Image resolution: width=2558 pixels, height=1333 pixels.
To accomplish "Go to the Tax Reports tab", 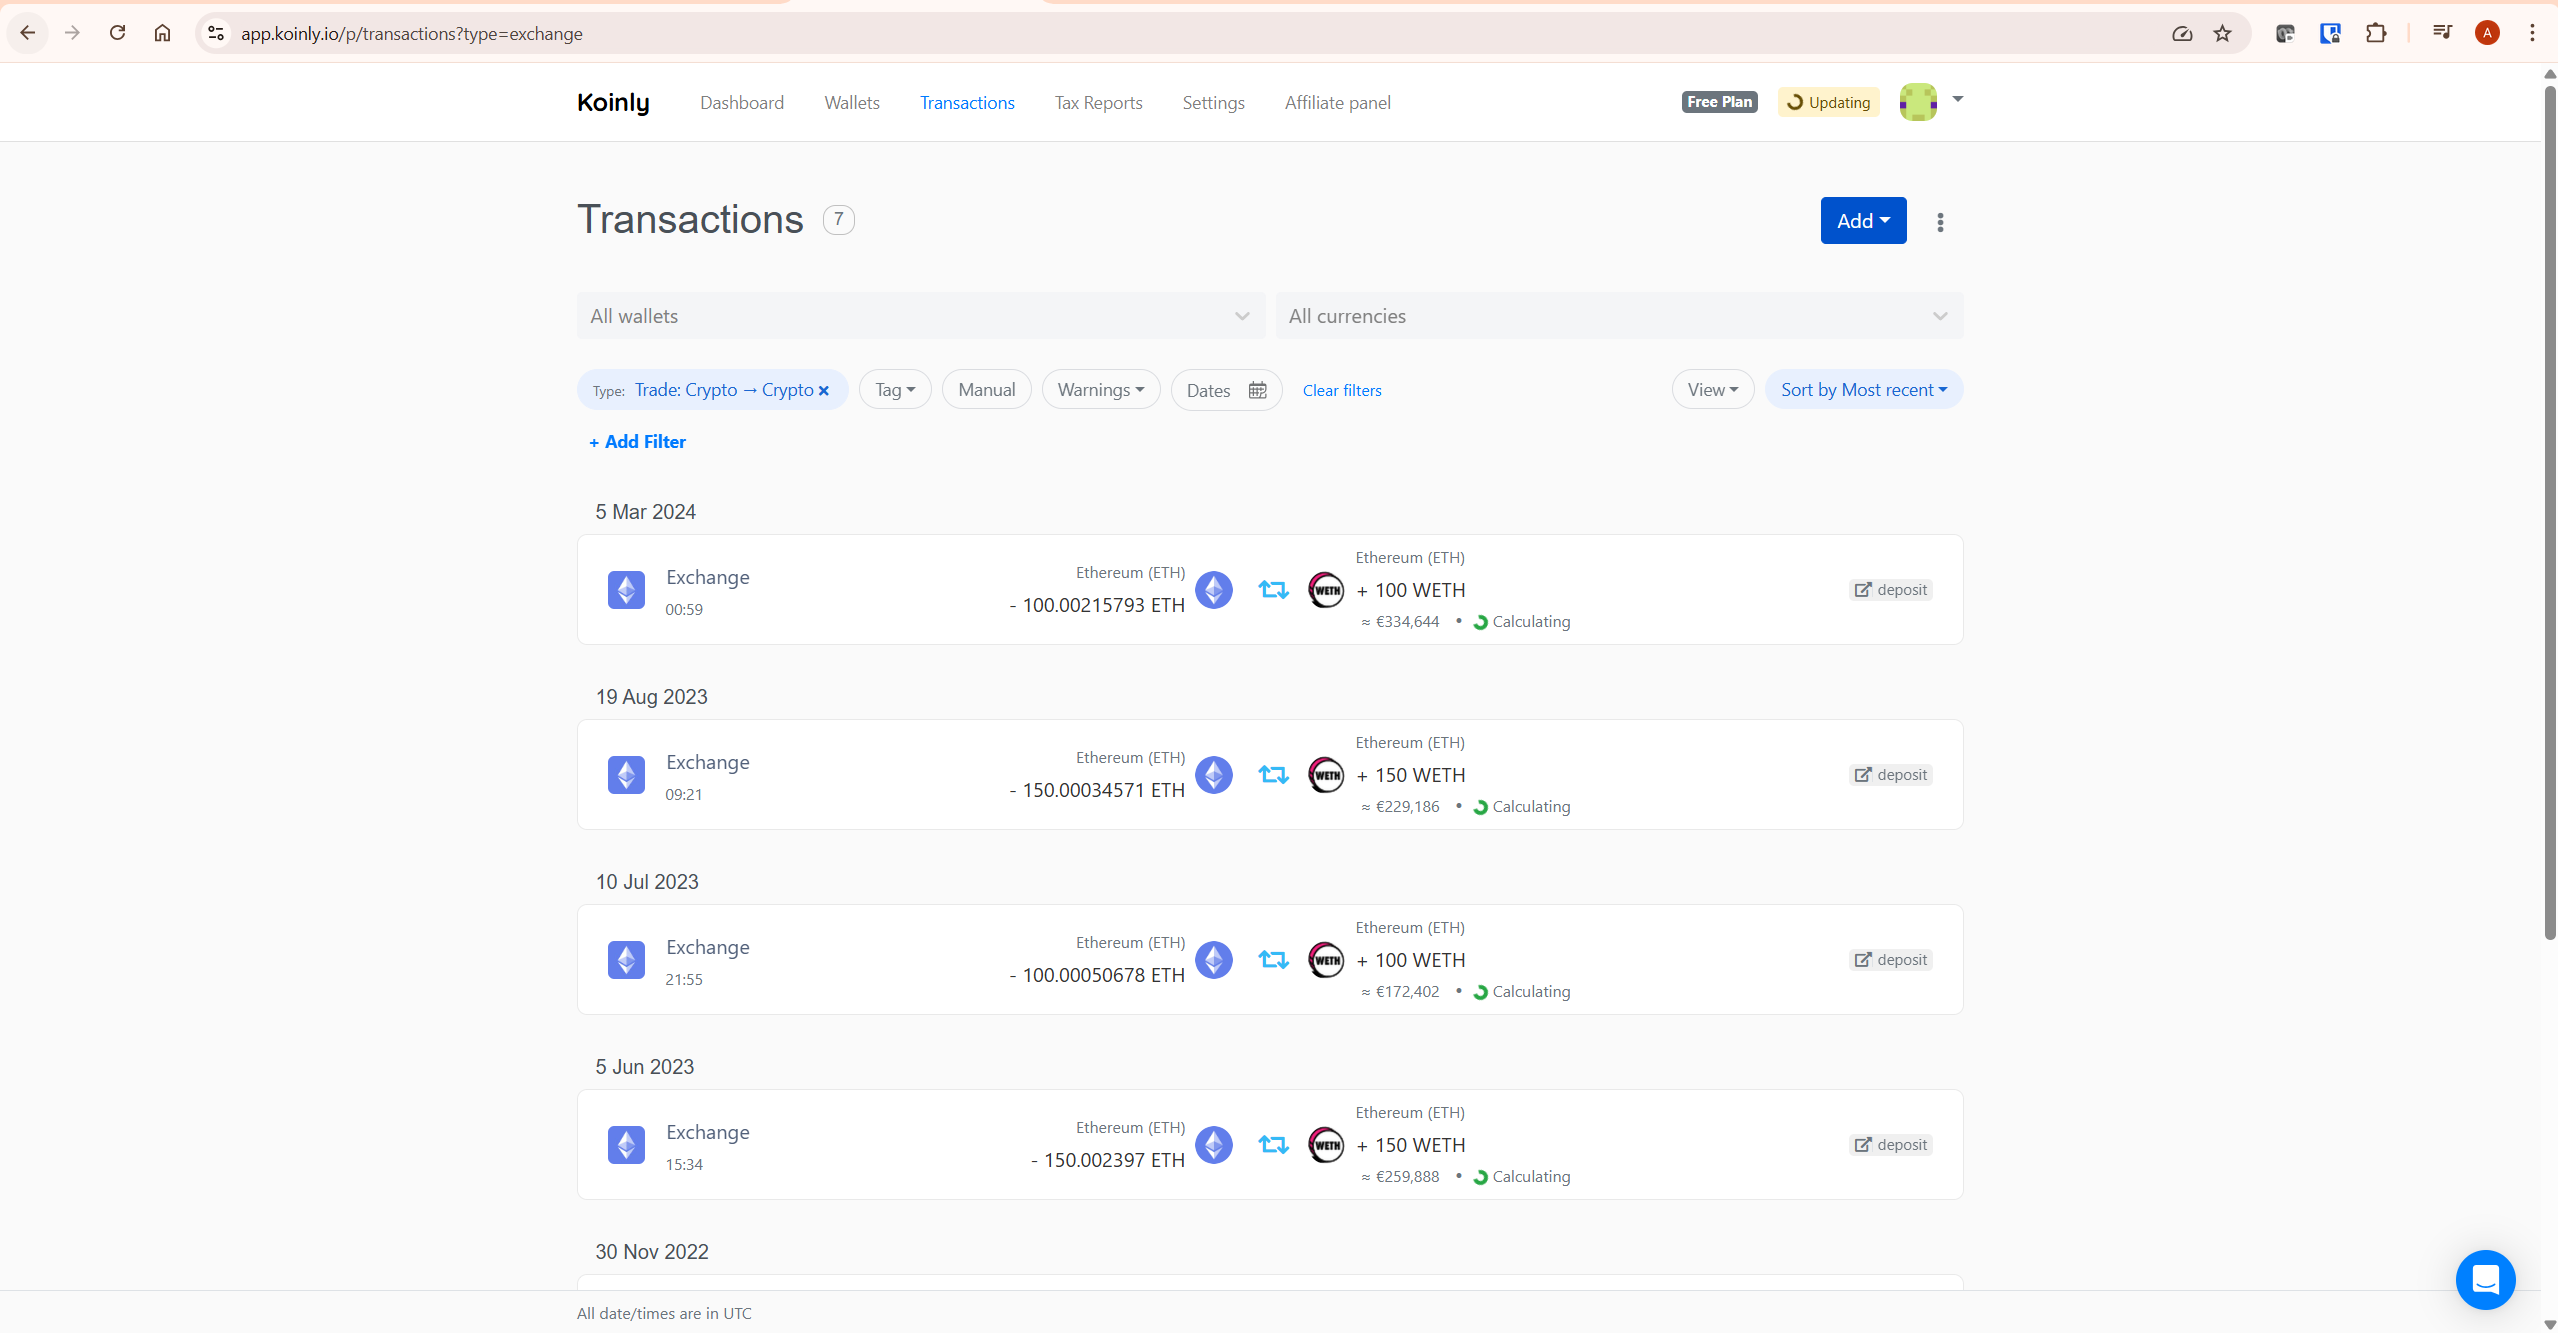I will pyautogui.click(x=1098, y=103).
